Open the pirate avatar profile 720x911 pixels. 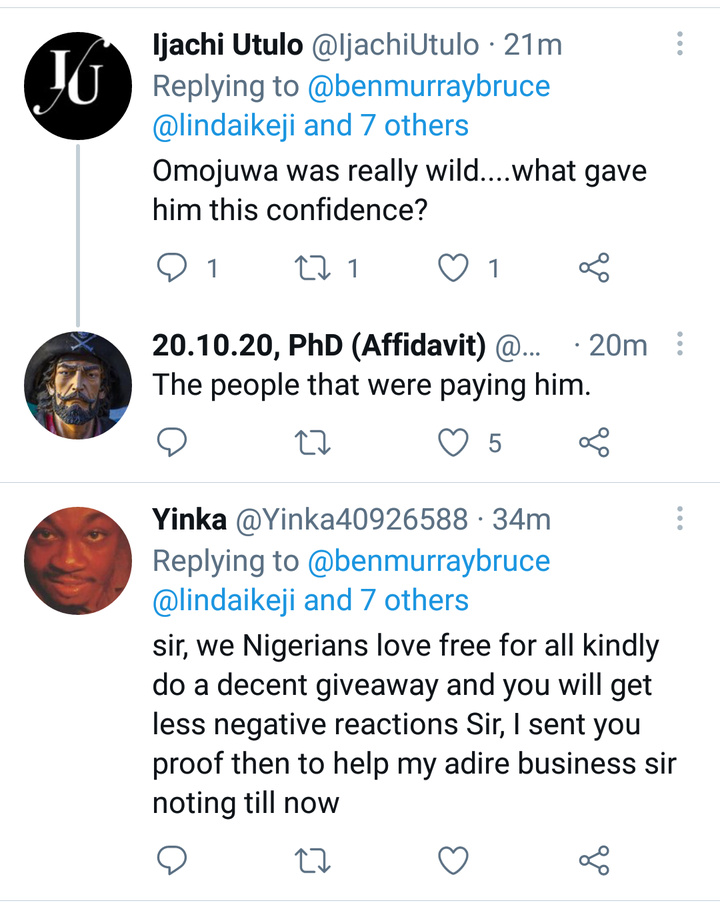(x=78, y=386)
